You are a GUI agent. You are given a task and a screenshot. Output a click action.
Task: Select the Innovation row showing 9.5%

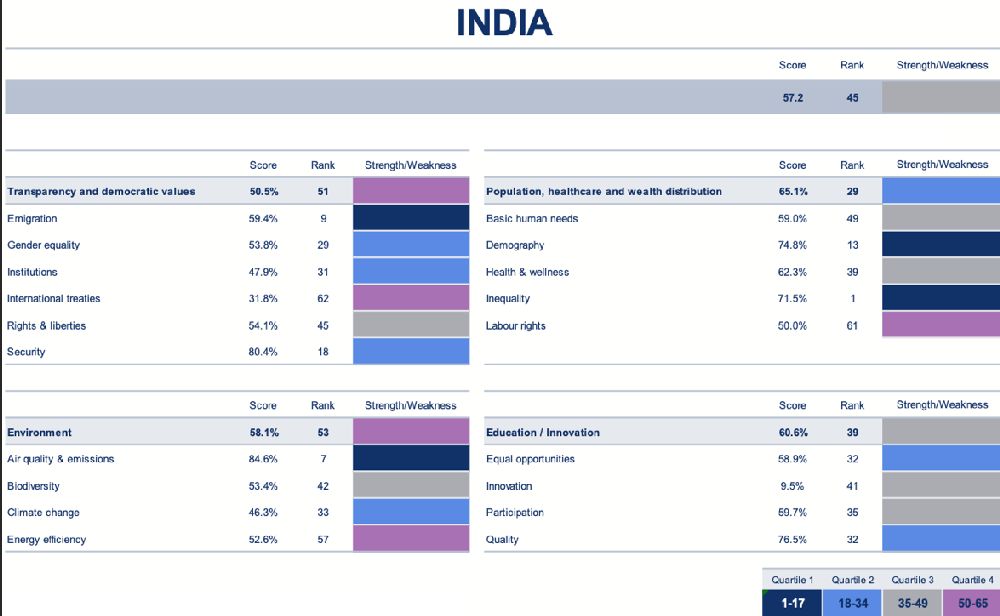(x=510, y=485)
